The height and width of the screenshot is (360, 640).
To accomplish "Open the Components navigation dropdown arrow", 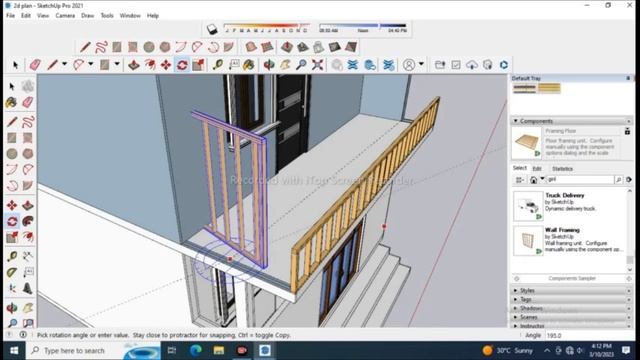I will [x=542, y=179].
